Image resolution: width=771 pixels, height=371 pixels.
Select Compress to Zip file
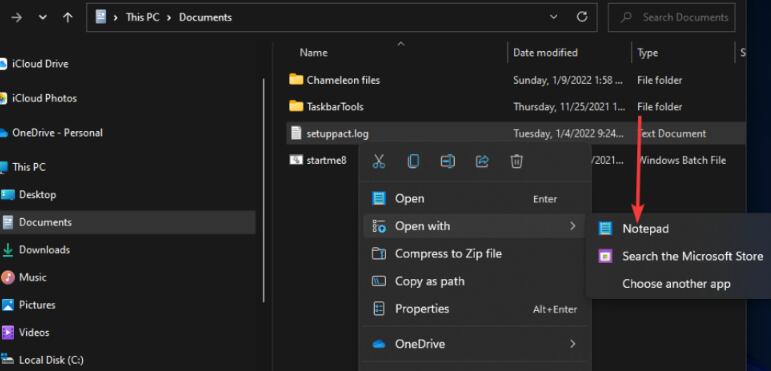pos(476,254)
